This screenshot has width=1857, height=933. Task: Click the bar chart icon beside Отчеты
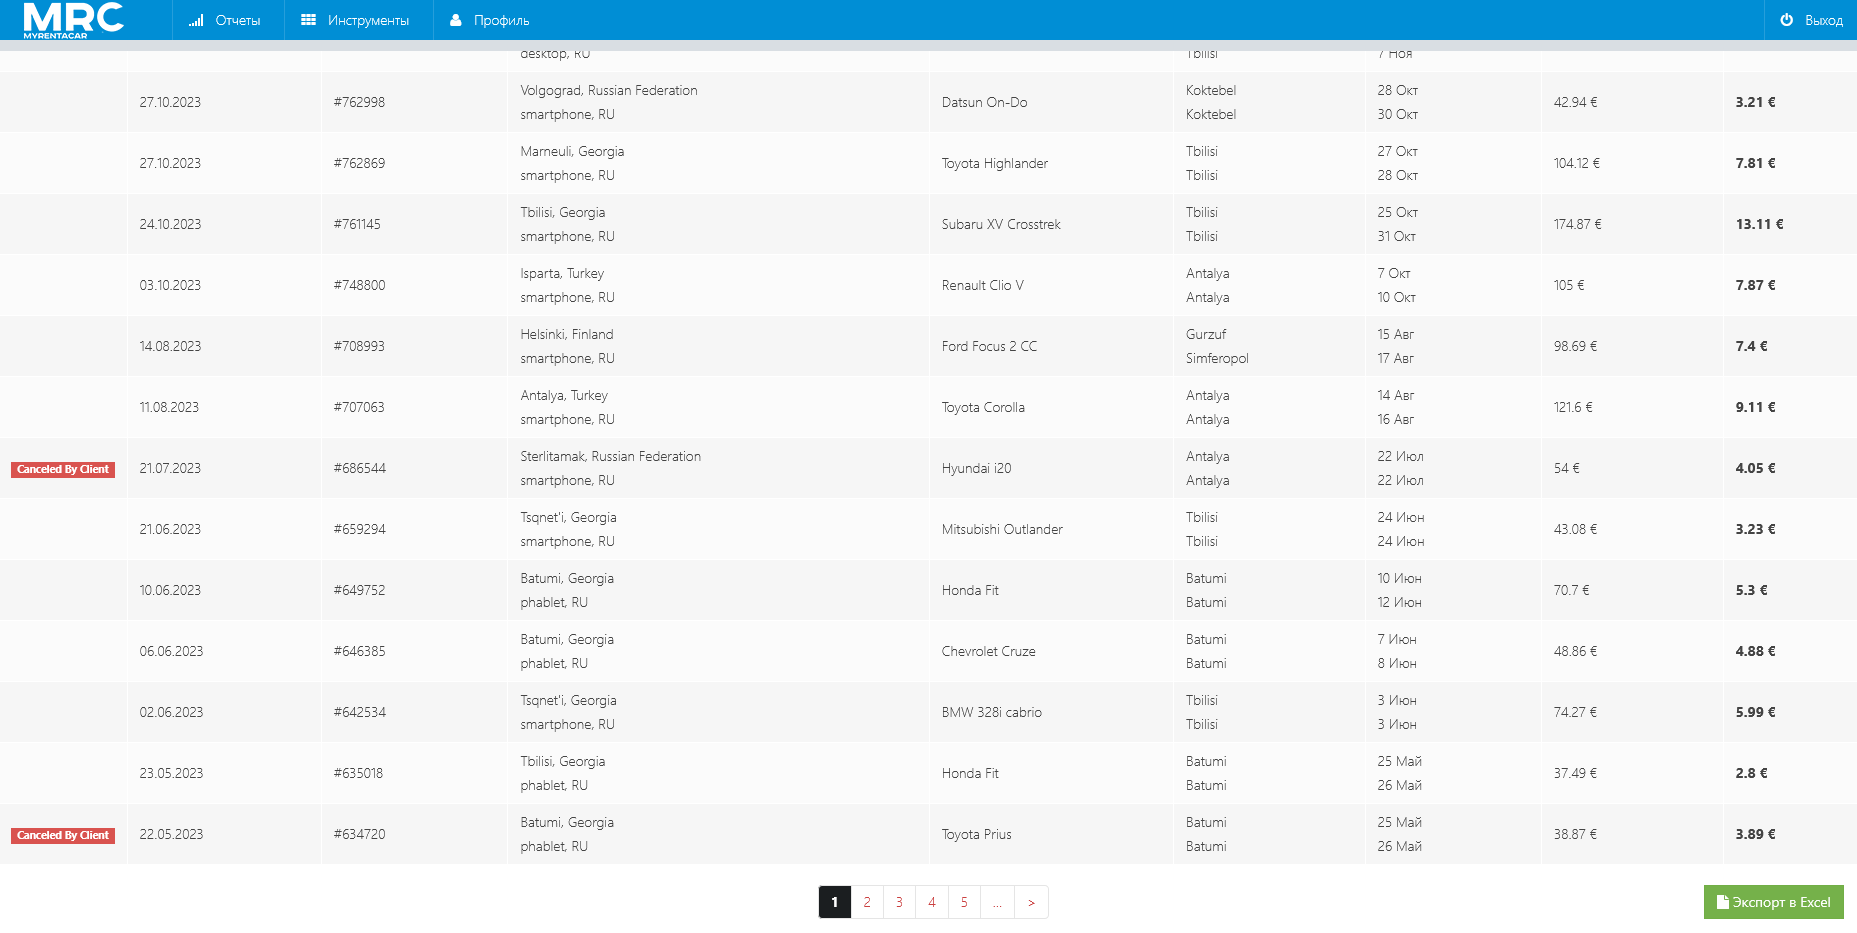tap(196, 20)
